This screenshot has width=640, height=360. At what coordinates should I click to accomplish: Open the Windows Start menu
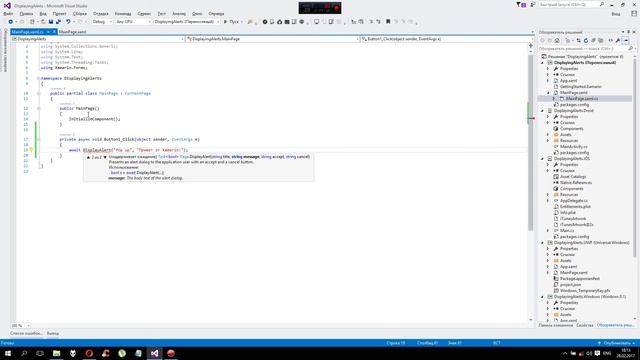tap(8, 353)
